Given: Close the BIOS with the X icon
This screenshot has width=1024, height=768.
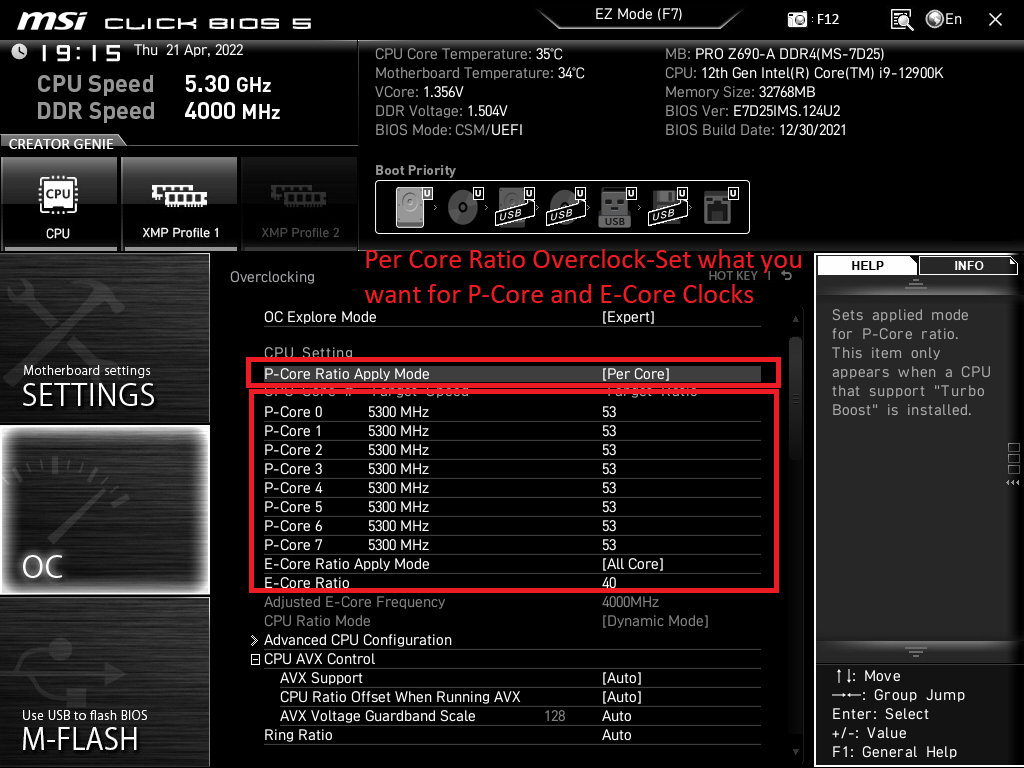Looking at the screenshot, I should [995, 20].
